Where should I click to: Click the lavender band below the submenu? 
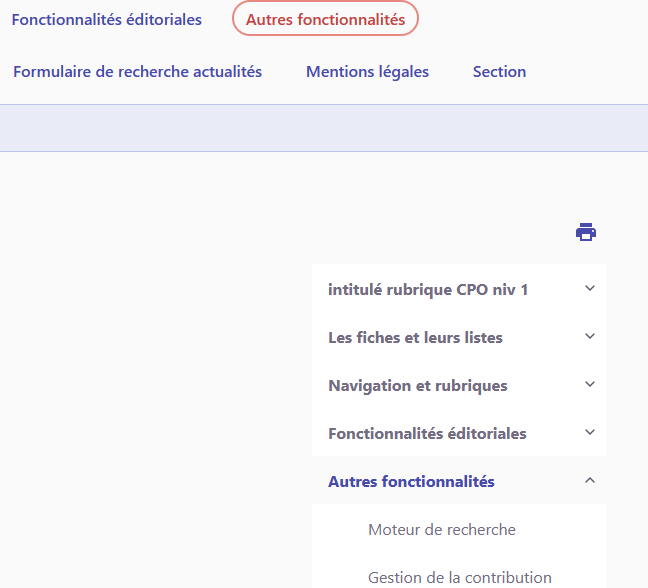324,128
